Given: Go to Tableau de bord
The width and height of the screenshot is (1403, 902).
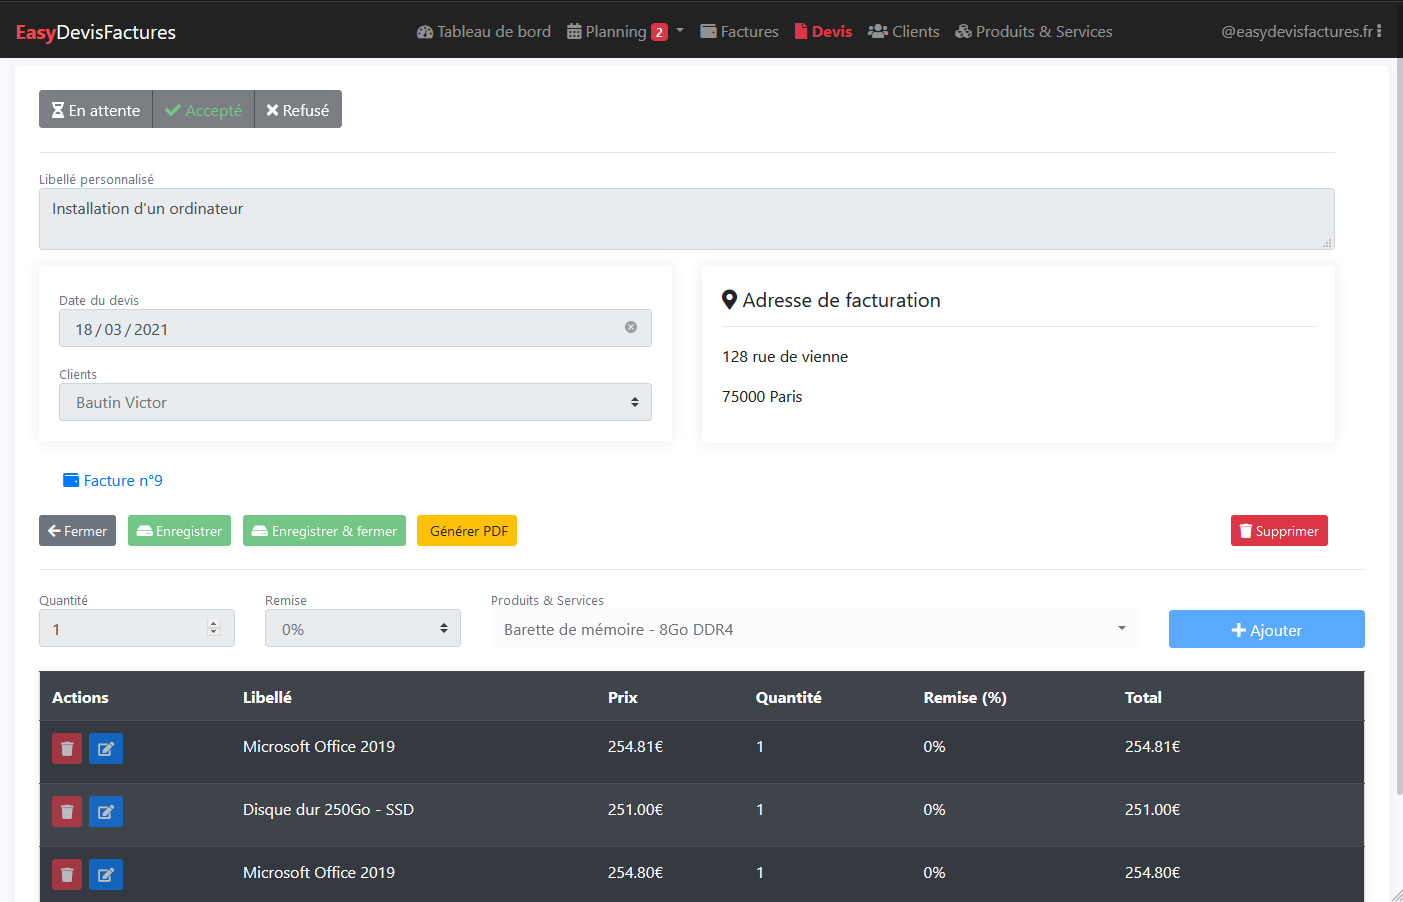Looking at the screenshot, I should coord(484,32).
